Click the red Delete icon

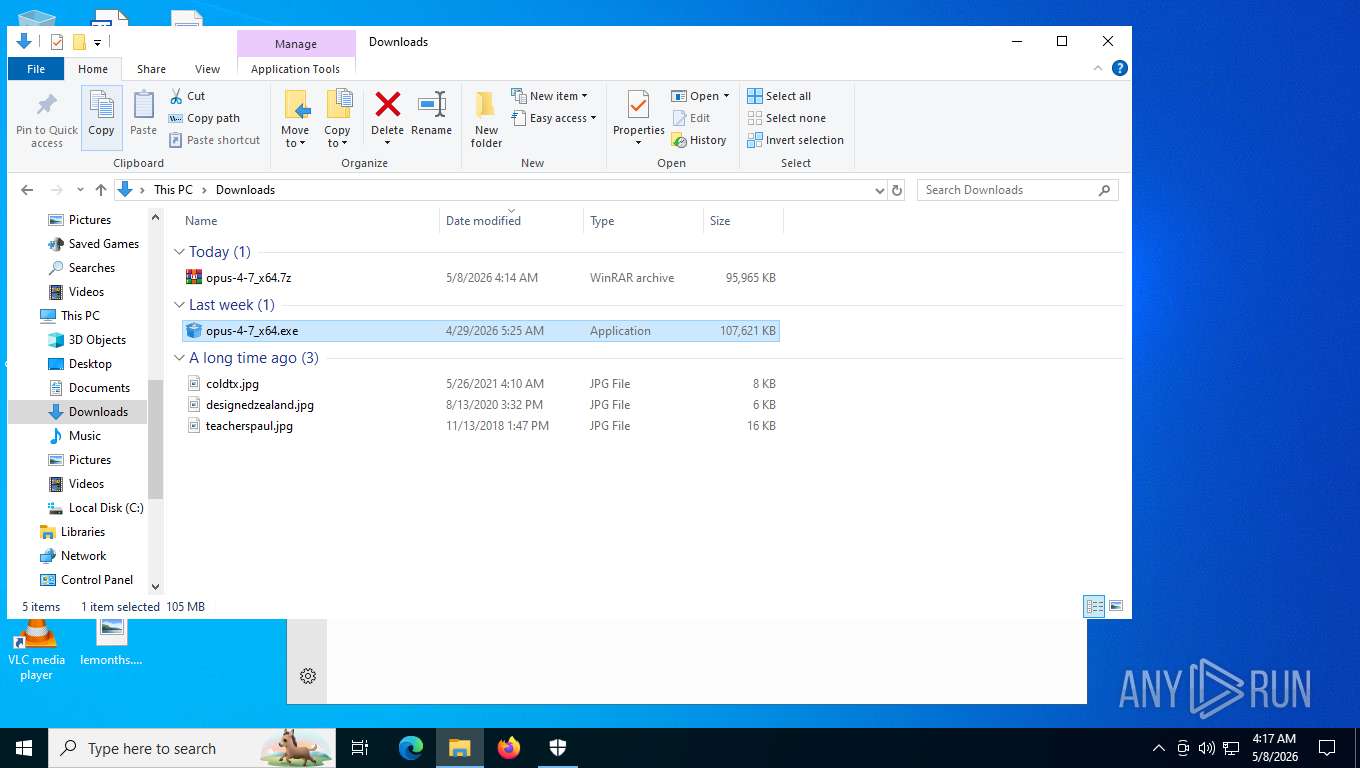pos(387,104)
